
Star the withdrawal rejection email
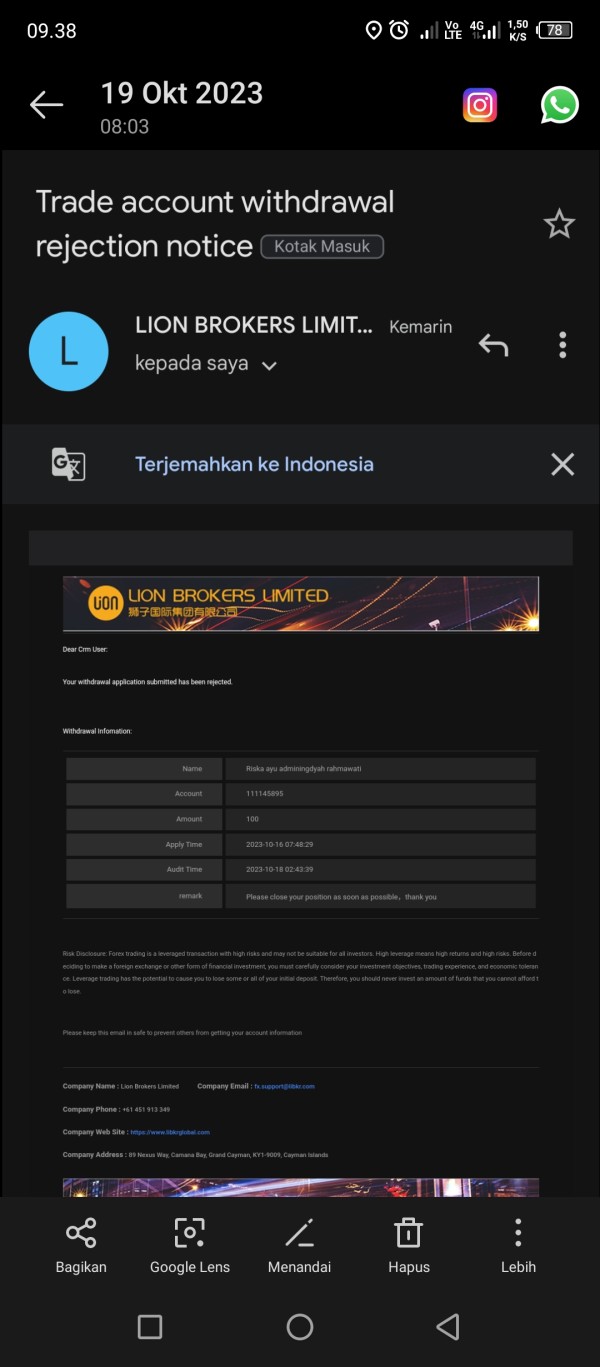(559, 224)
